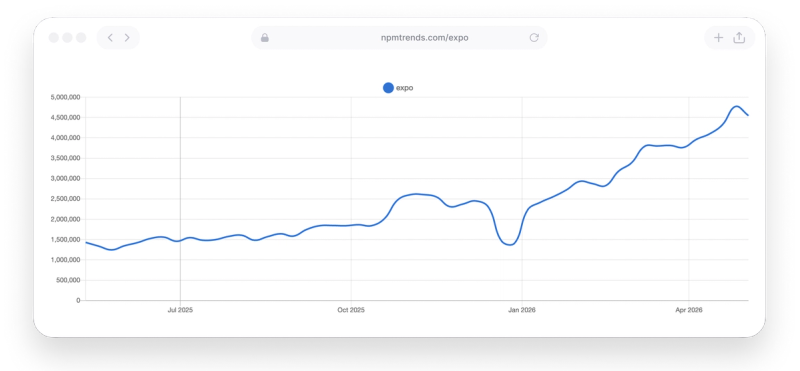Open a new tab with the plus icon
The width and height of the screenshot is (800, 371).
718,37
